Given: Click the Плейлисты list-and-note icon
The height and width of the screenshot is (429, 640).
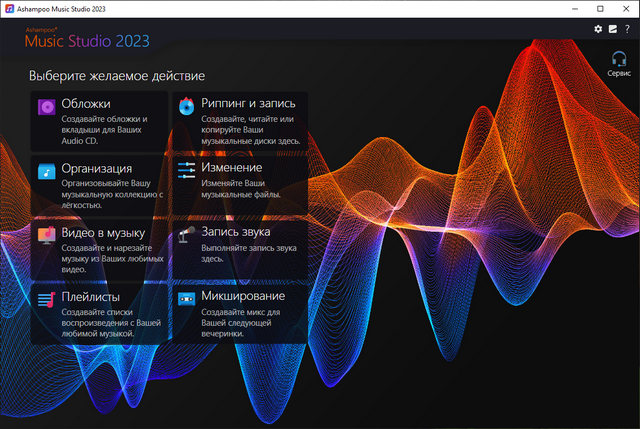Looking at the screenshot, I should click(x=47, y=299).
